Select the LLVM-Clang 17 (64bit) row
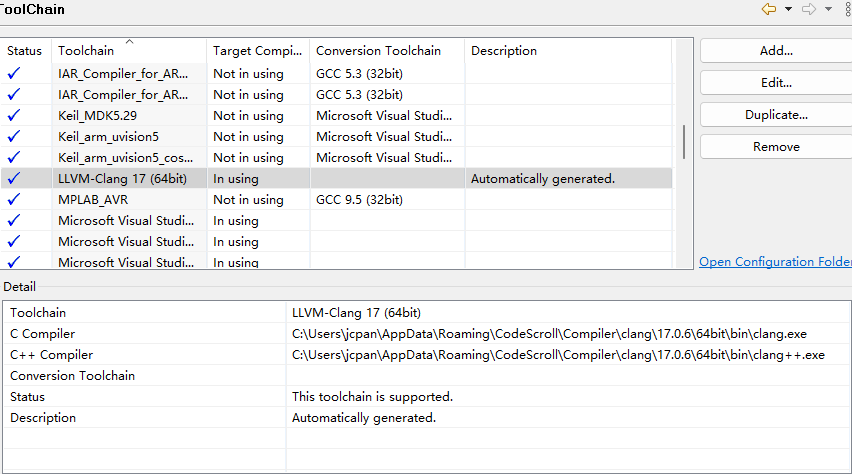Screen dimensions: 852x474 tap(336, 179)
